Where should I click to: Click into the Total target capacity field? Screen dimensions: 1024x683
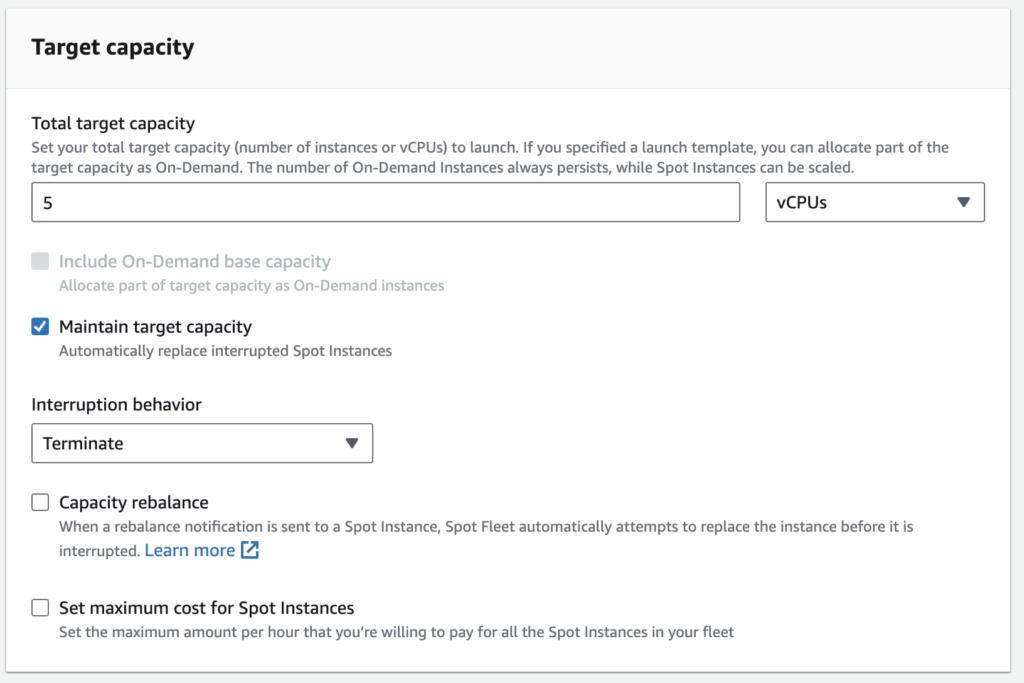tap(385, 202)
